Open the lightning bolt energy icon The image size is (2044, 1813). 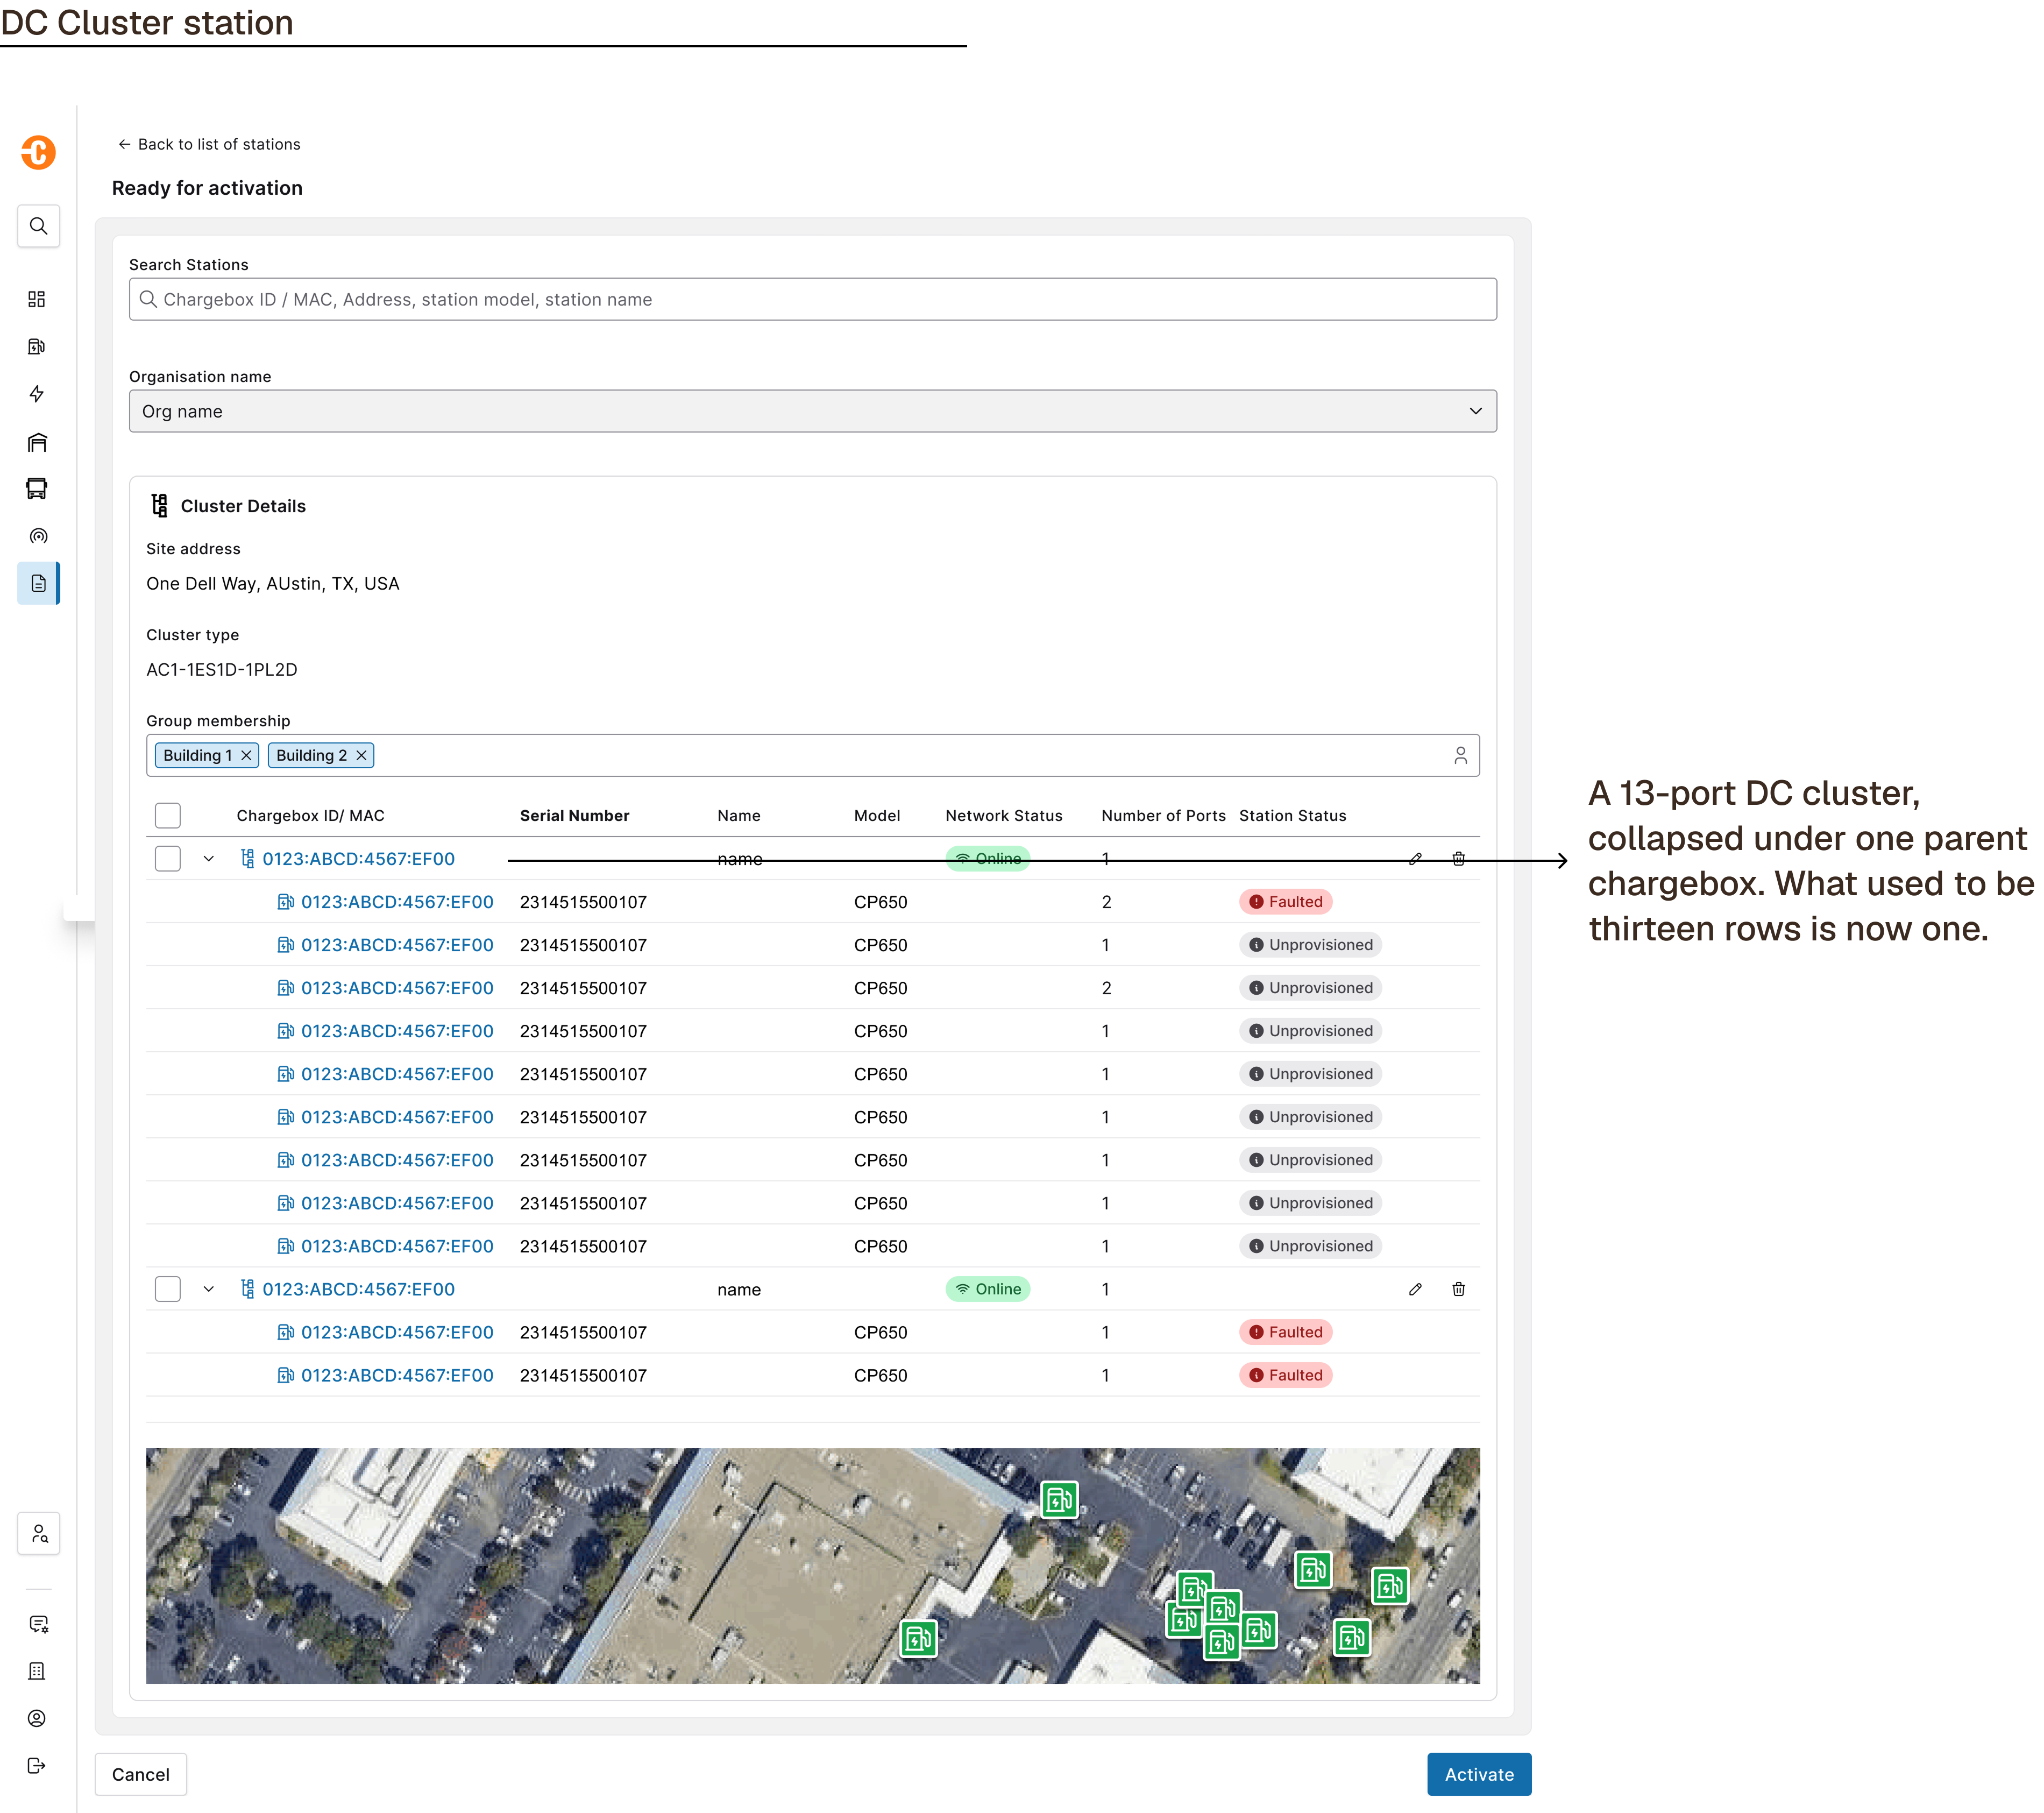pyautogui.click(x=37, y=394)
